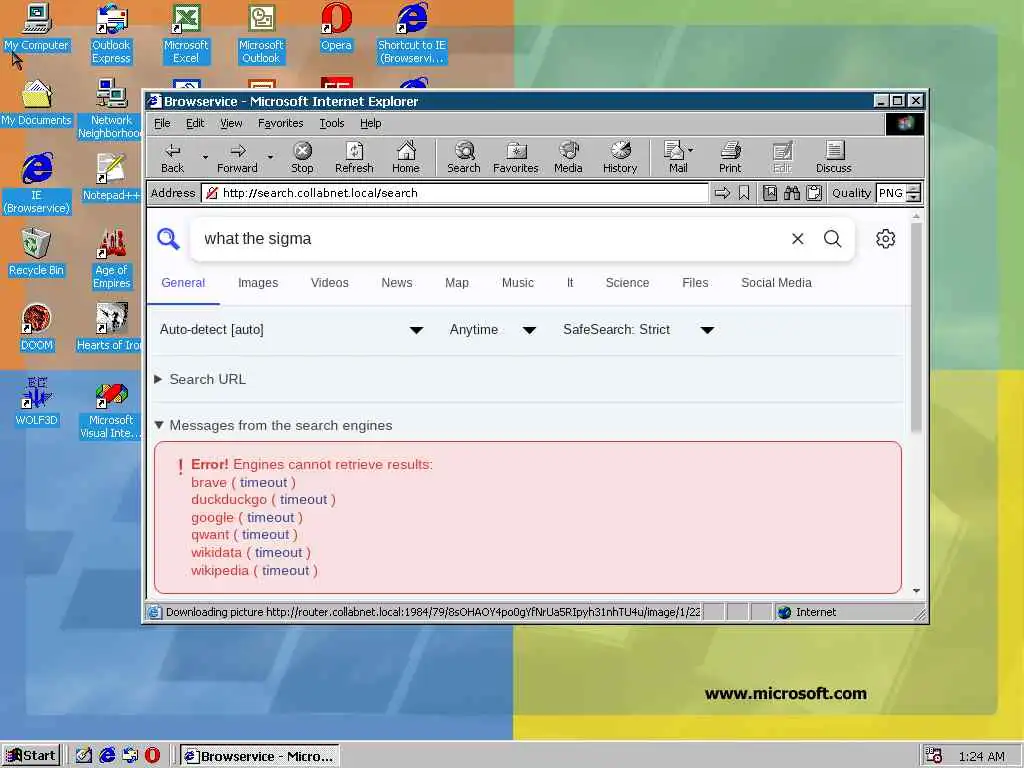1024x768 pixels.
Task: Open the View menu
Action: (x=231, y=123)
